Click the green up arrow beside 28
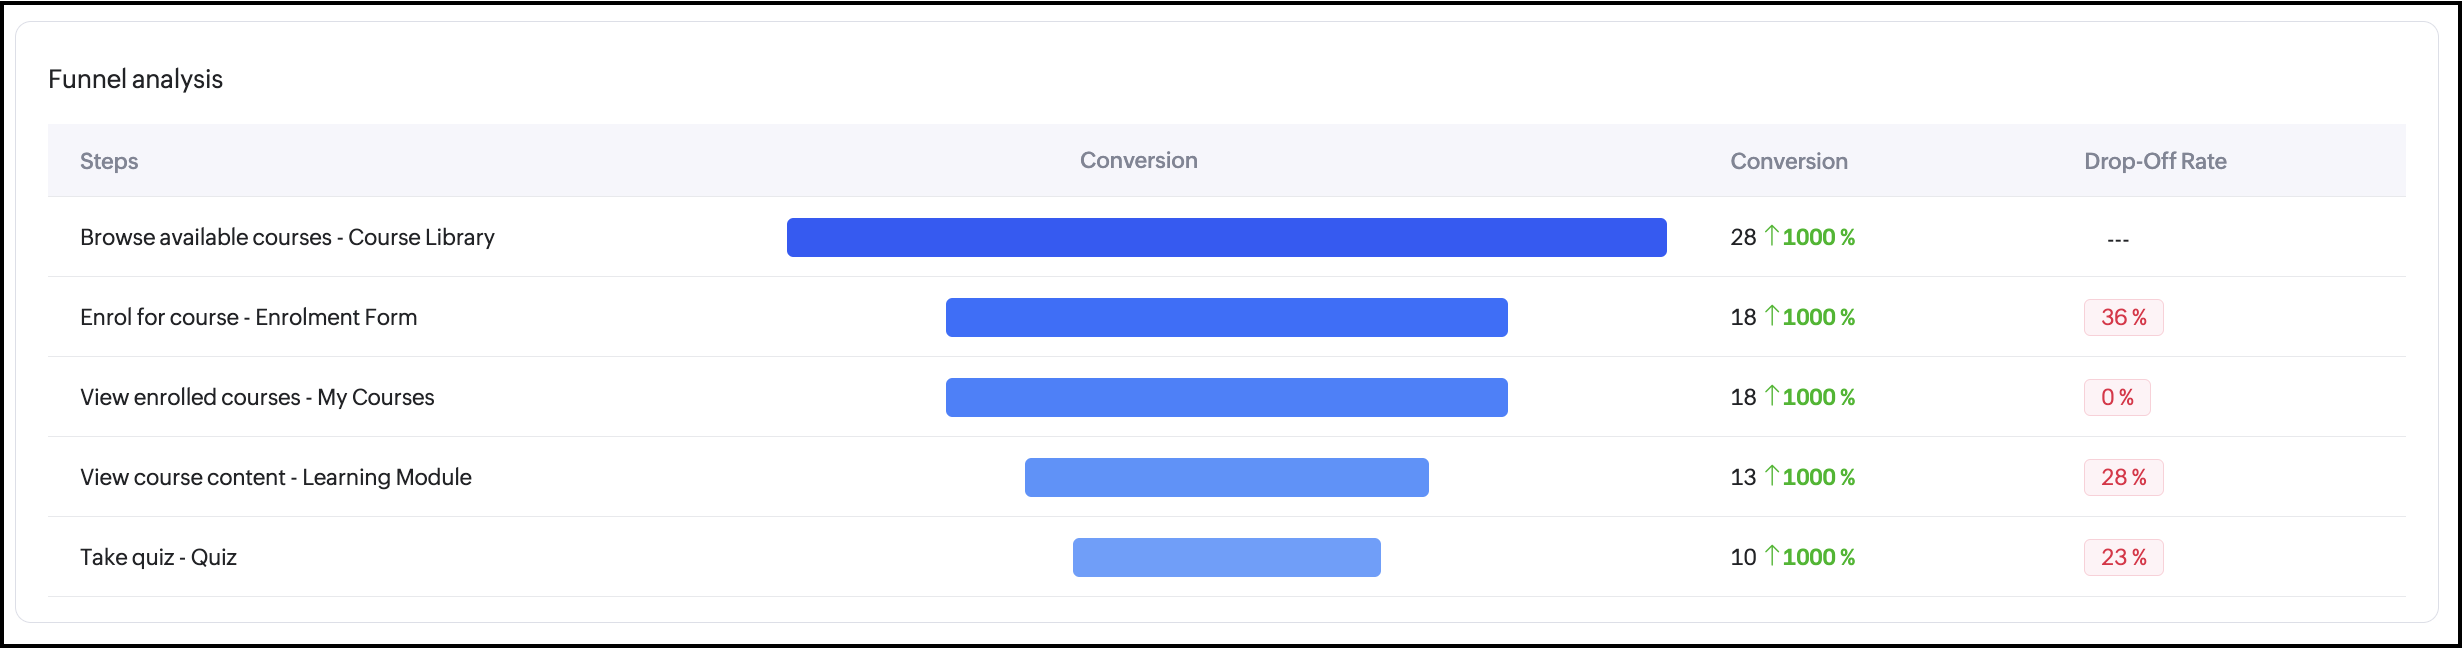2462x648 pixels. point(1771,236)
